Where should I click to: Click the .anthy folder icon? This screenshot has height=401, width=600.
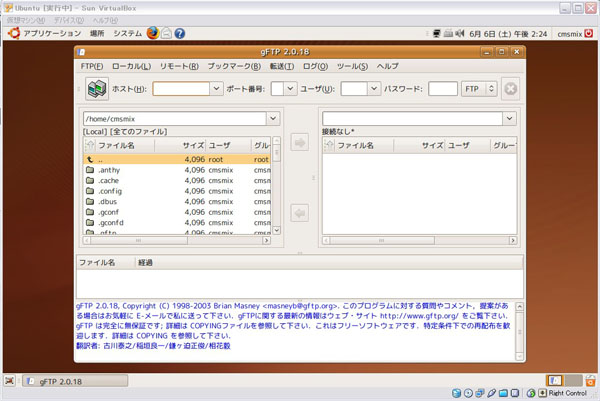90,170
